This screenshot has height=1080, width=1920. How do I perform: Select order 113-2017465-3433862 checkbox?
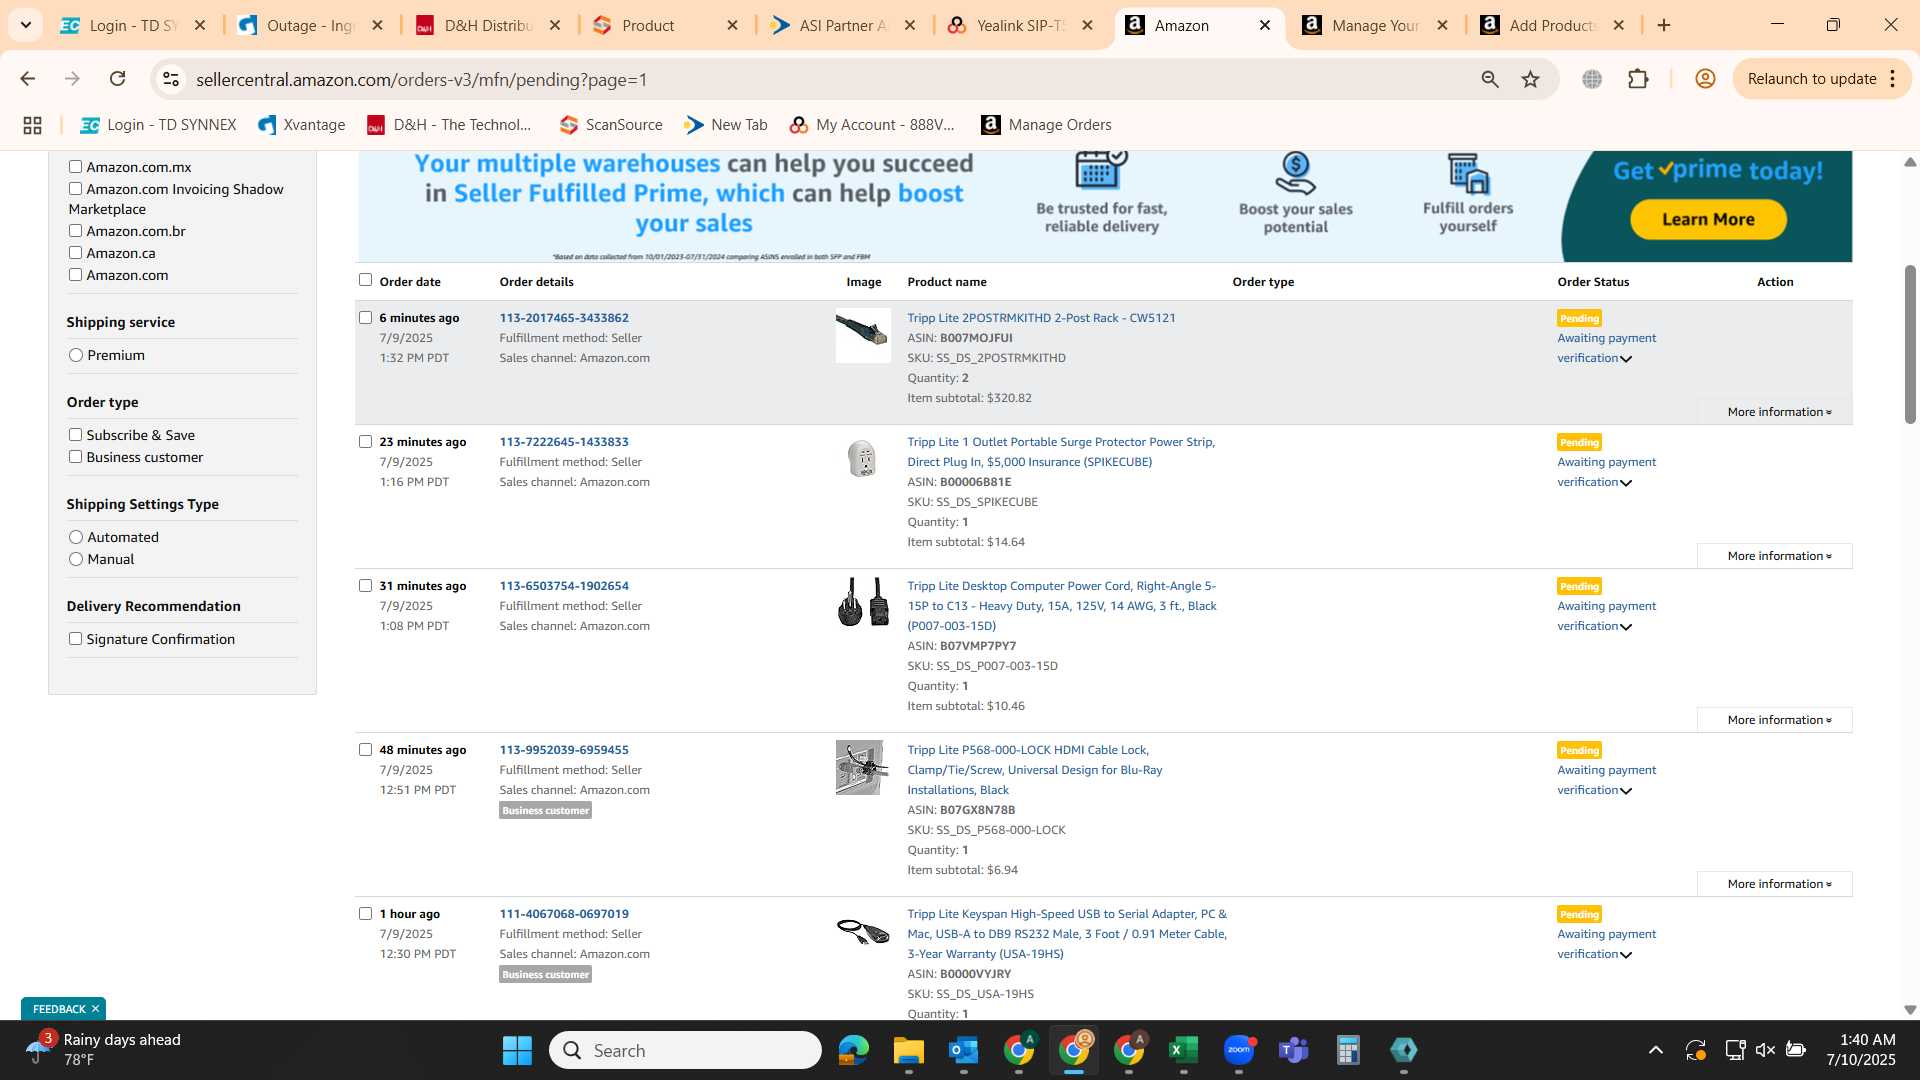[365, 317]
